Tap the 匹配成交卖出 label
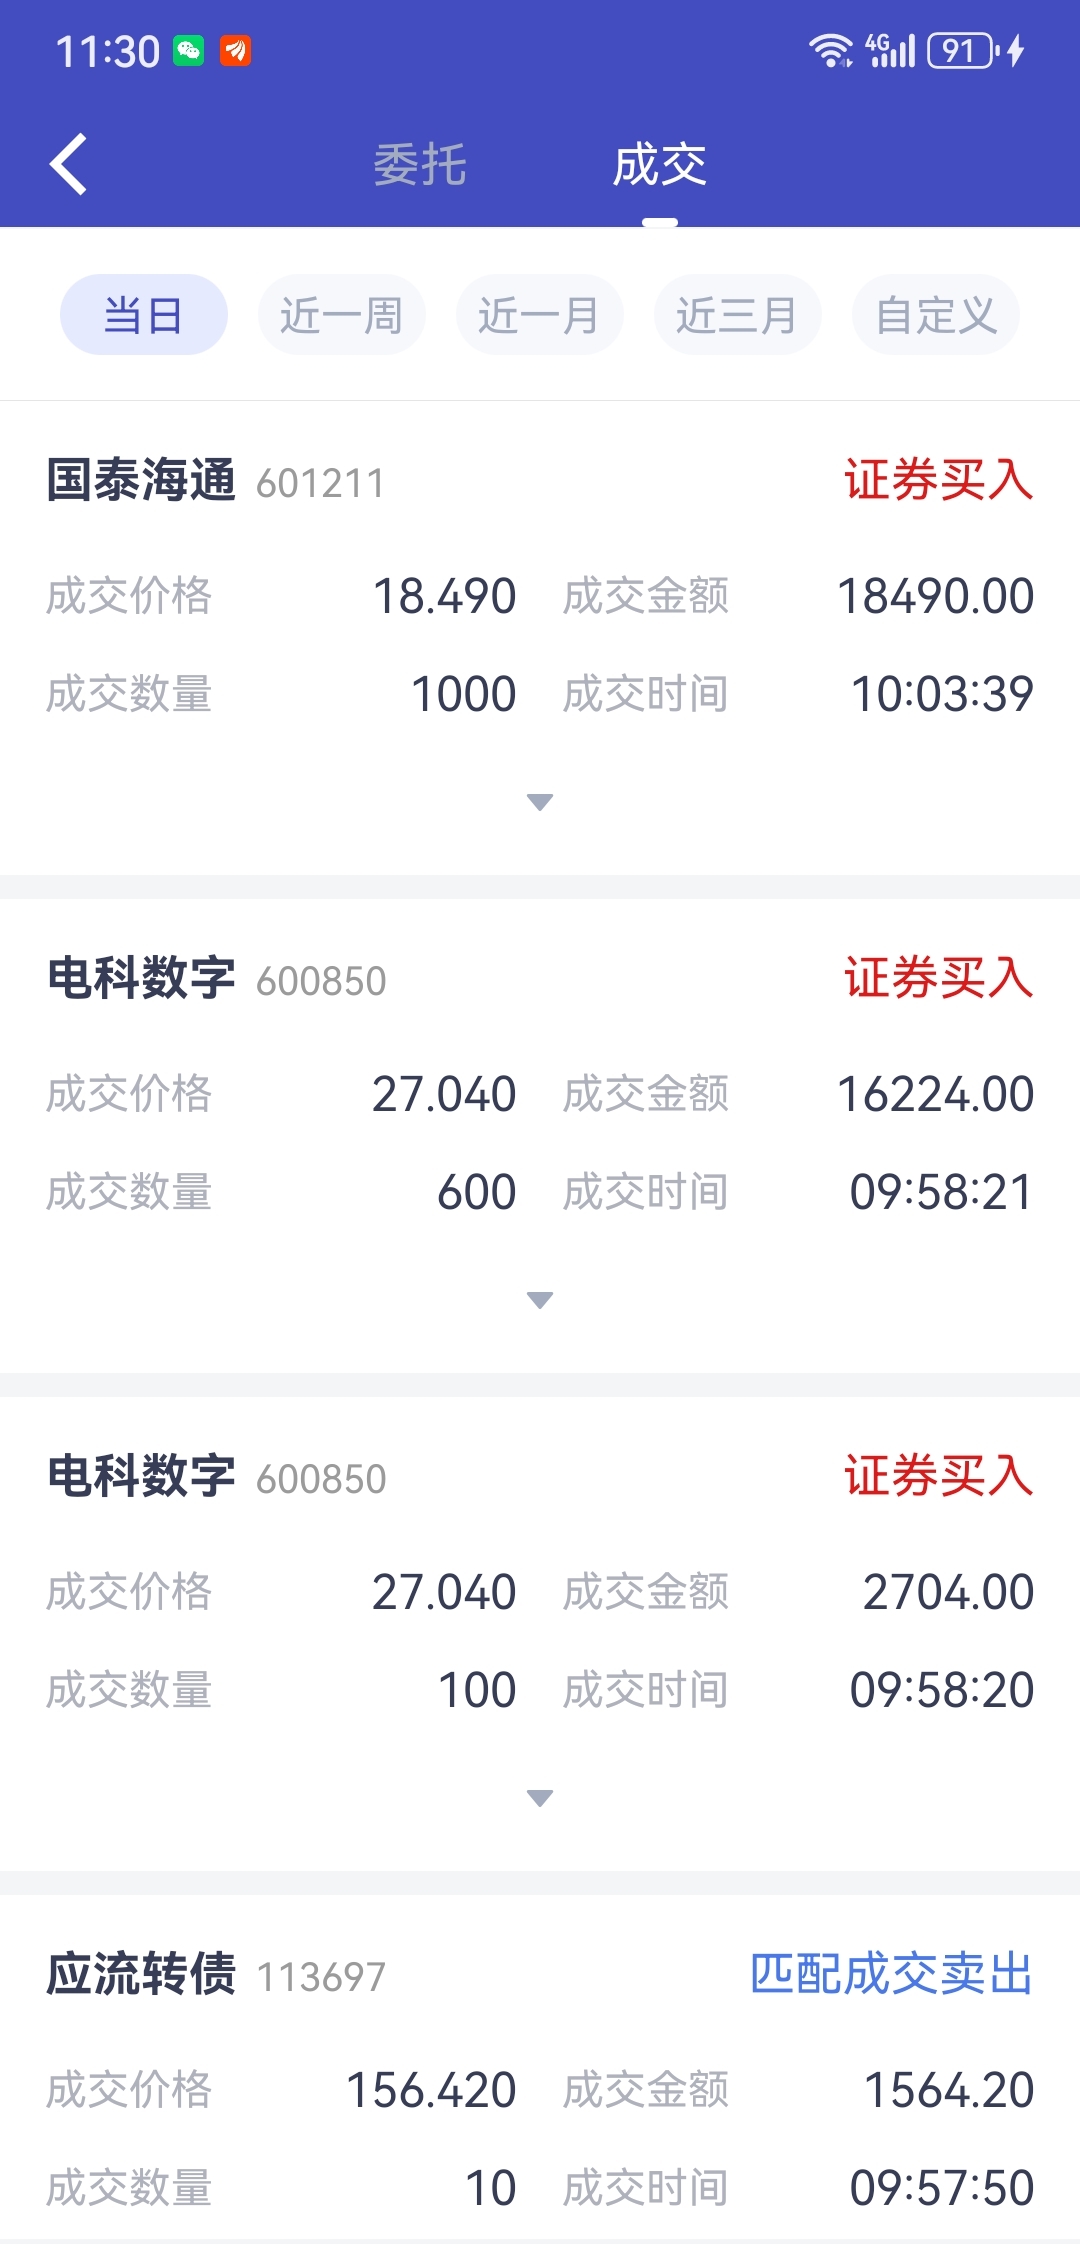The height and width of the screenshot is (2244, 1080). [x=891, y=1975]
